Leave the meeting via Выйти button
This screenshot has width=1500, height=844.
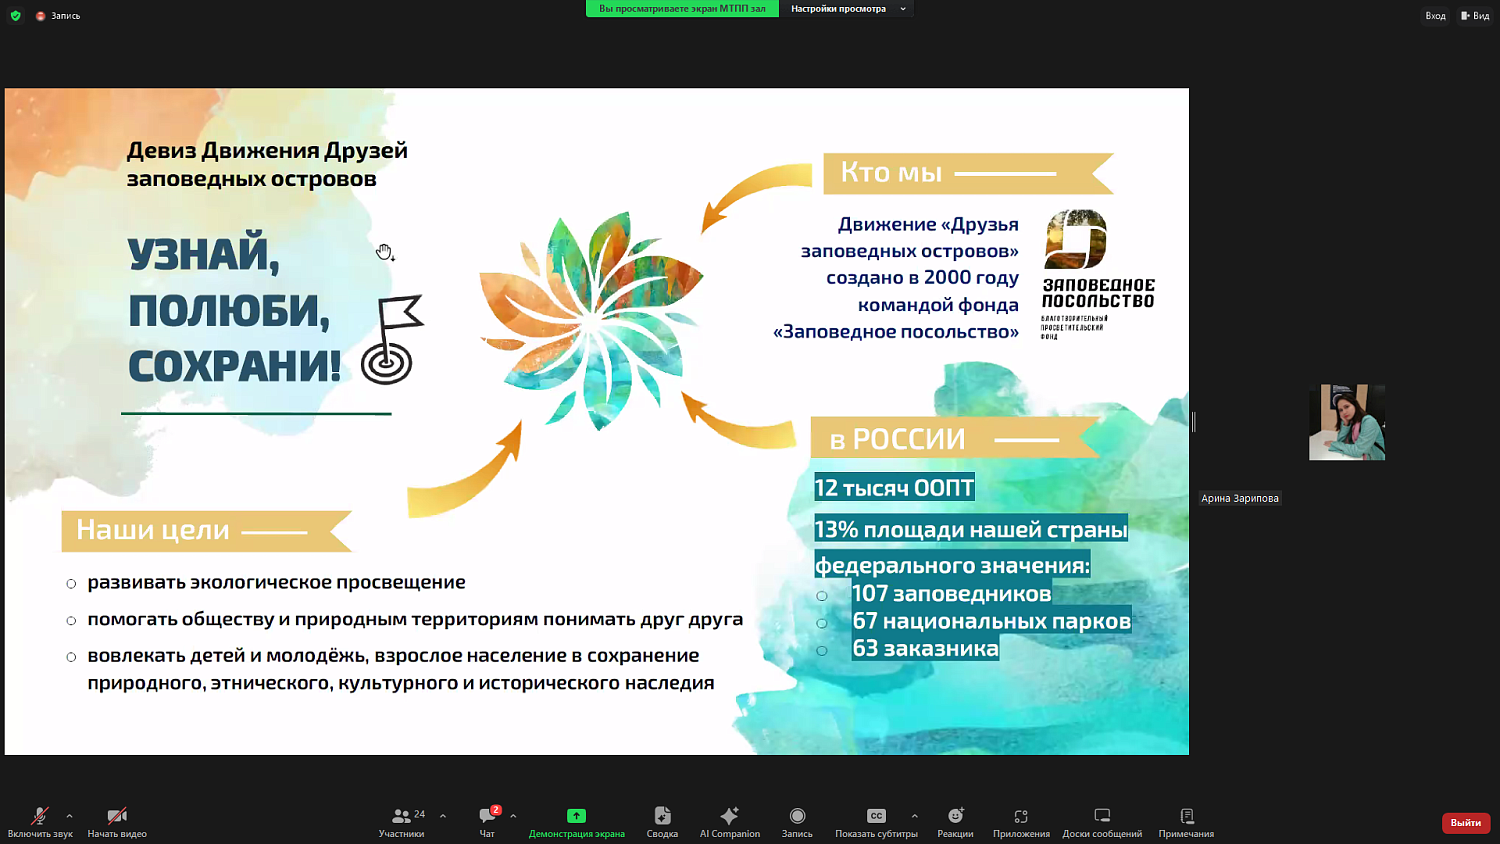coord(1464,822)
